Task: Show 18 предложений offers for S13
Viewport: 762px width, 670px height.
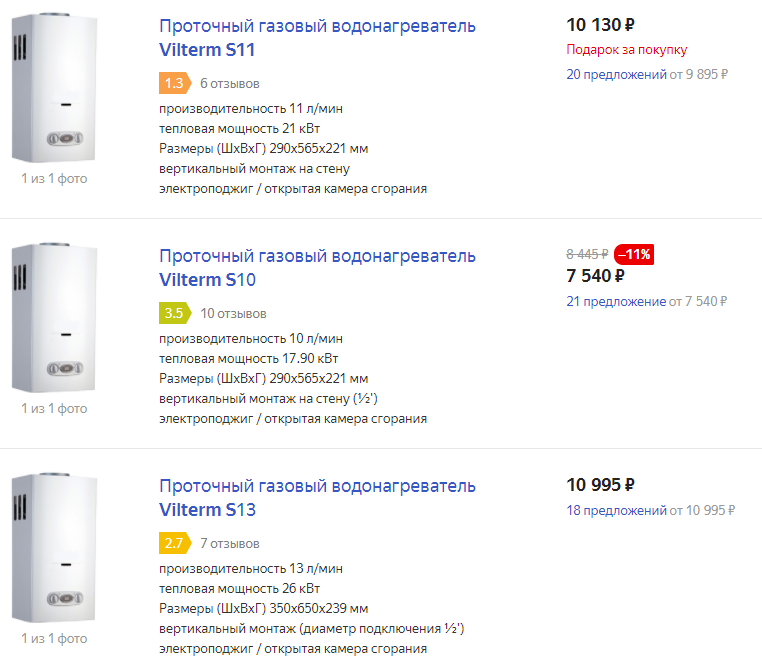Action: [x=616, y=510]
